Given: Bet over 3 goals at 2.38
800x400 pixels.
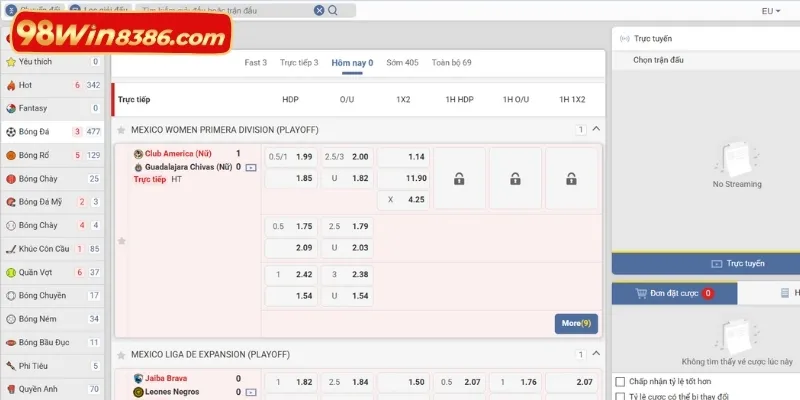Looking at the screenshot, I should (x=347, y=274).
